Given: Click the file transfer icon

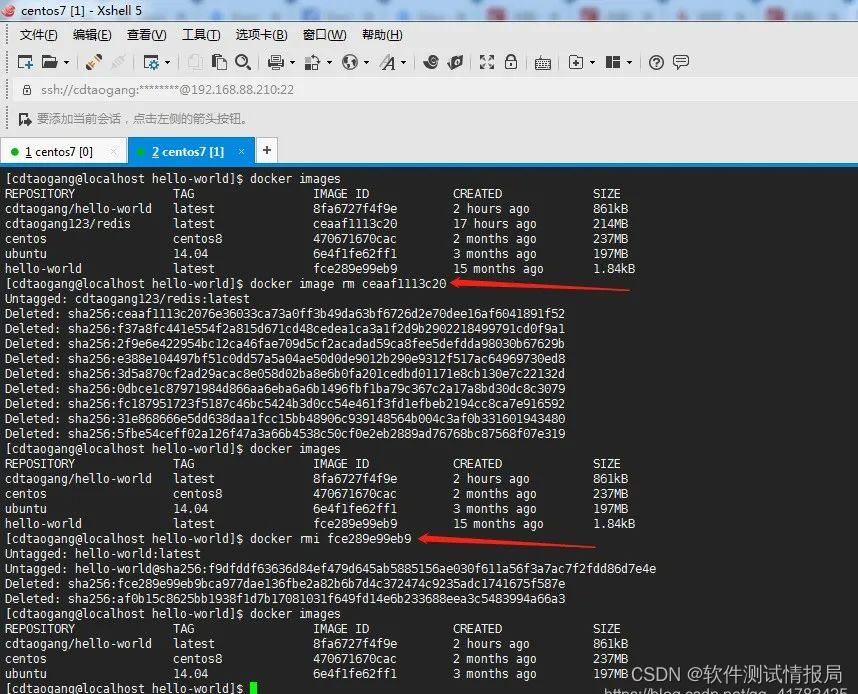Looking at the screenshot, I should (312, 62).
